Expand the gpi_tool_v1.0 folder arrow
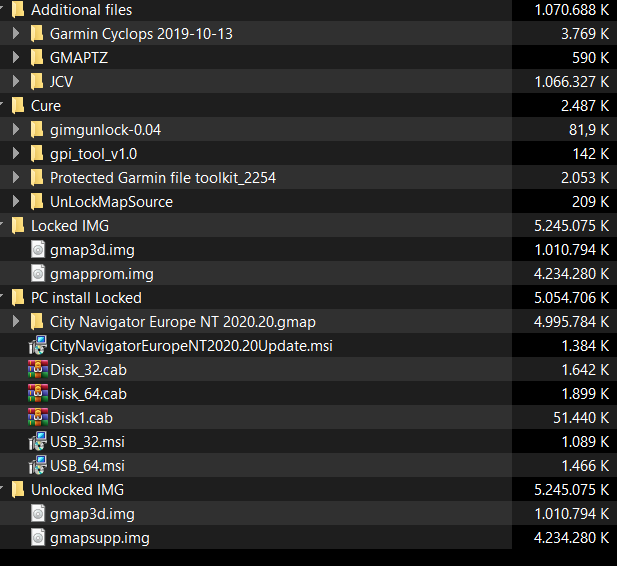Viewport: 617px width, 566px height. pyautogui.click(x=16, y=154)
